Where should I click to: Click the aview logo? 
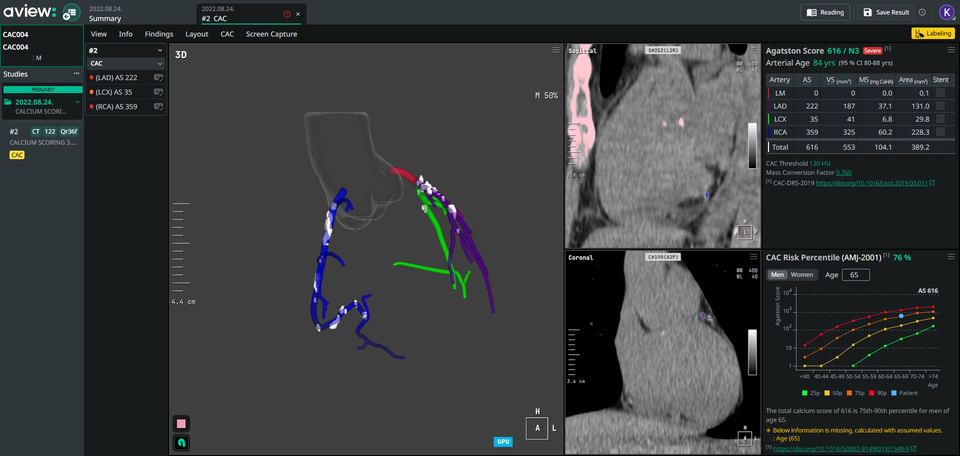pyautogui.click(x=28, y=12)
